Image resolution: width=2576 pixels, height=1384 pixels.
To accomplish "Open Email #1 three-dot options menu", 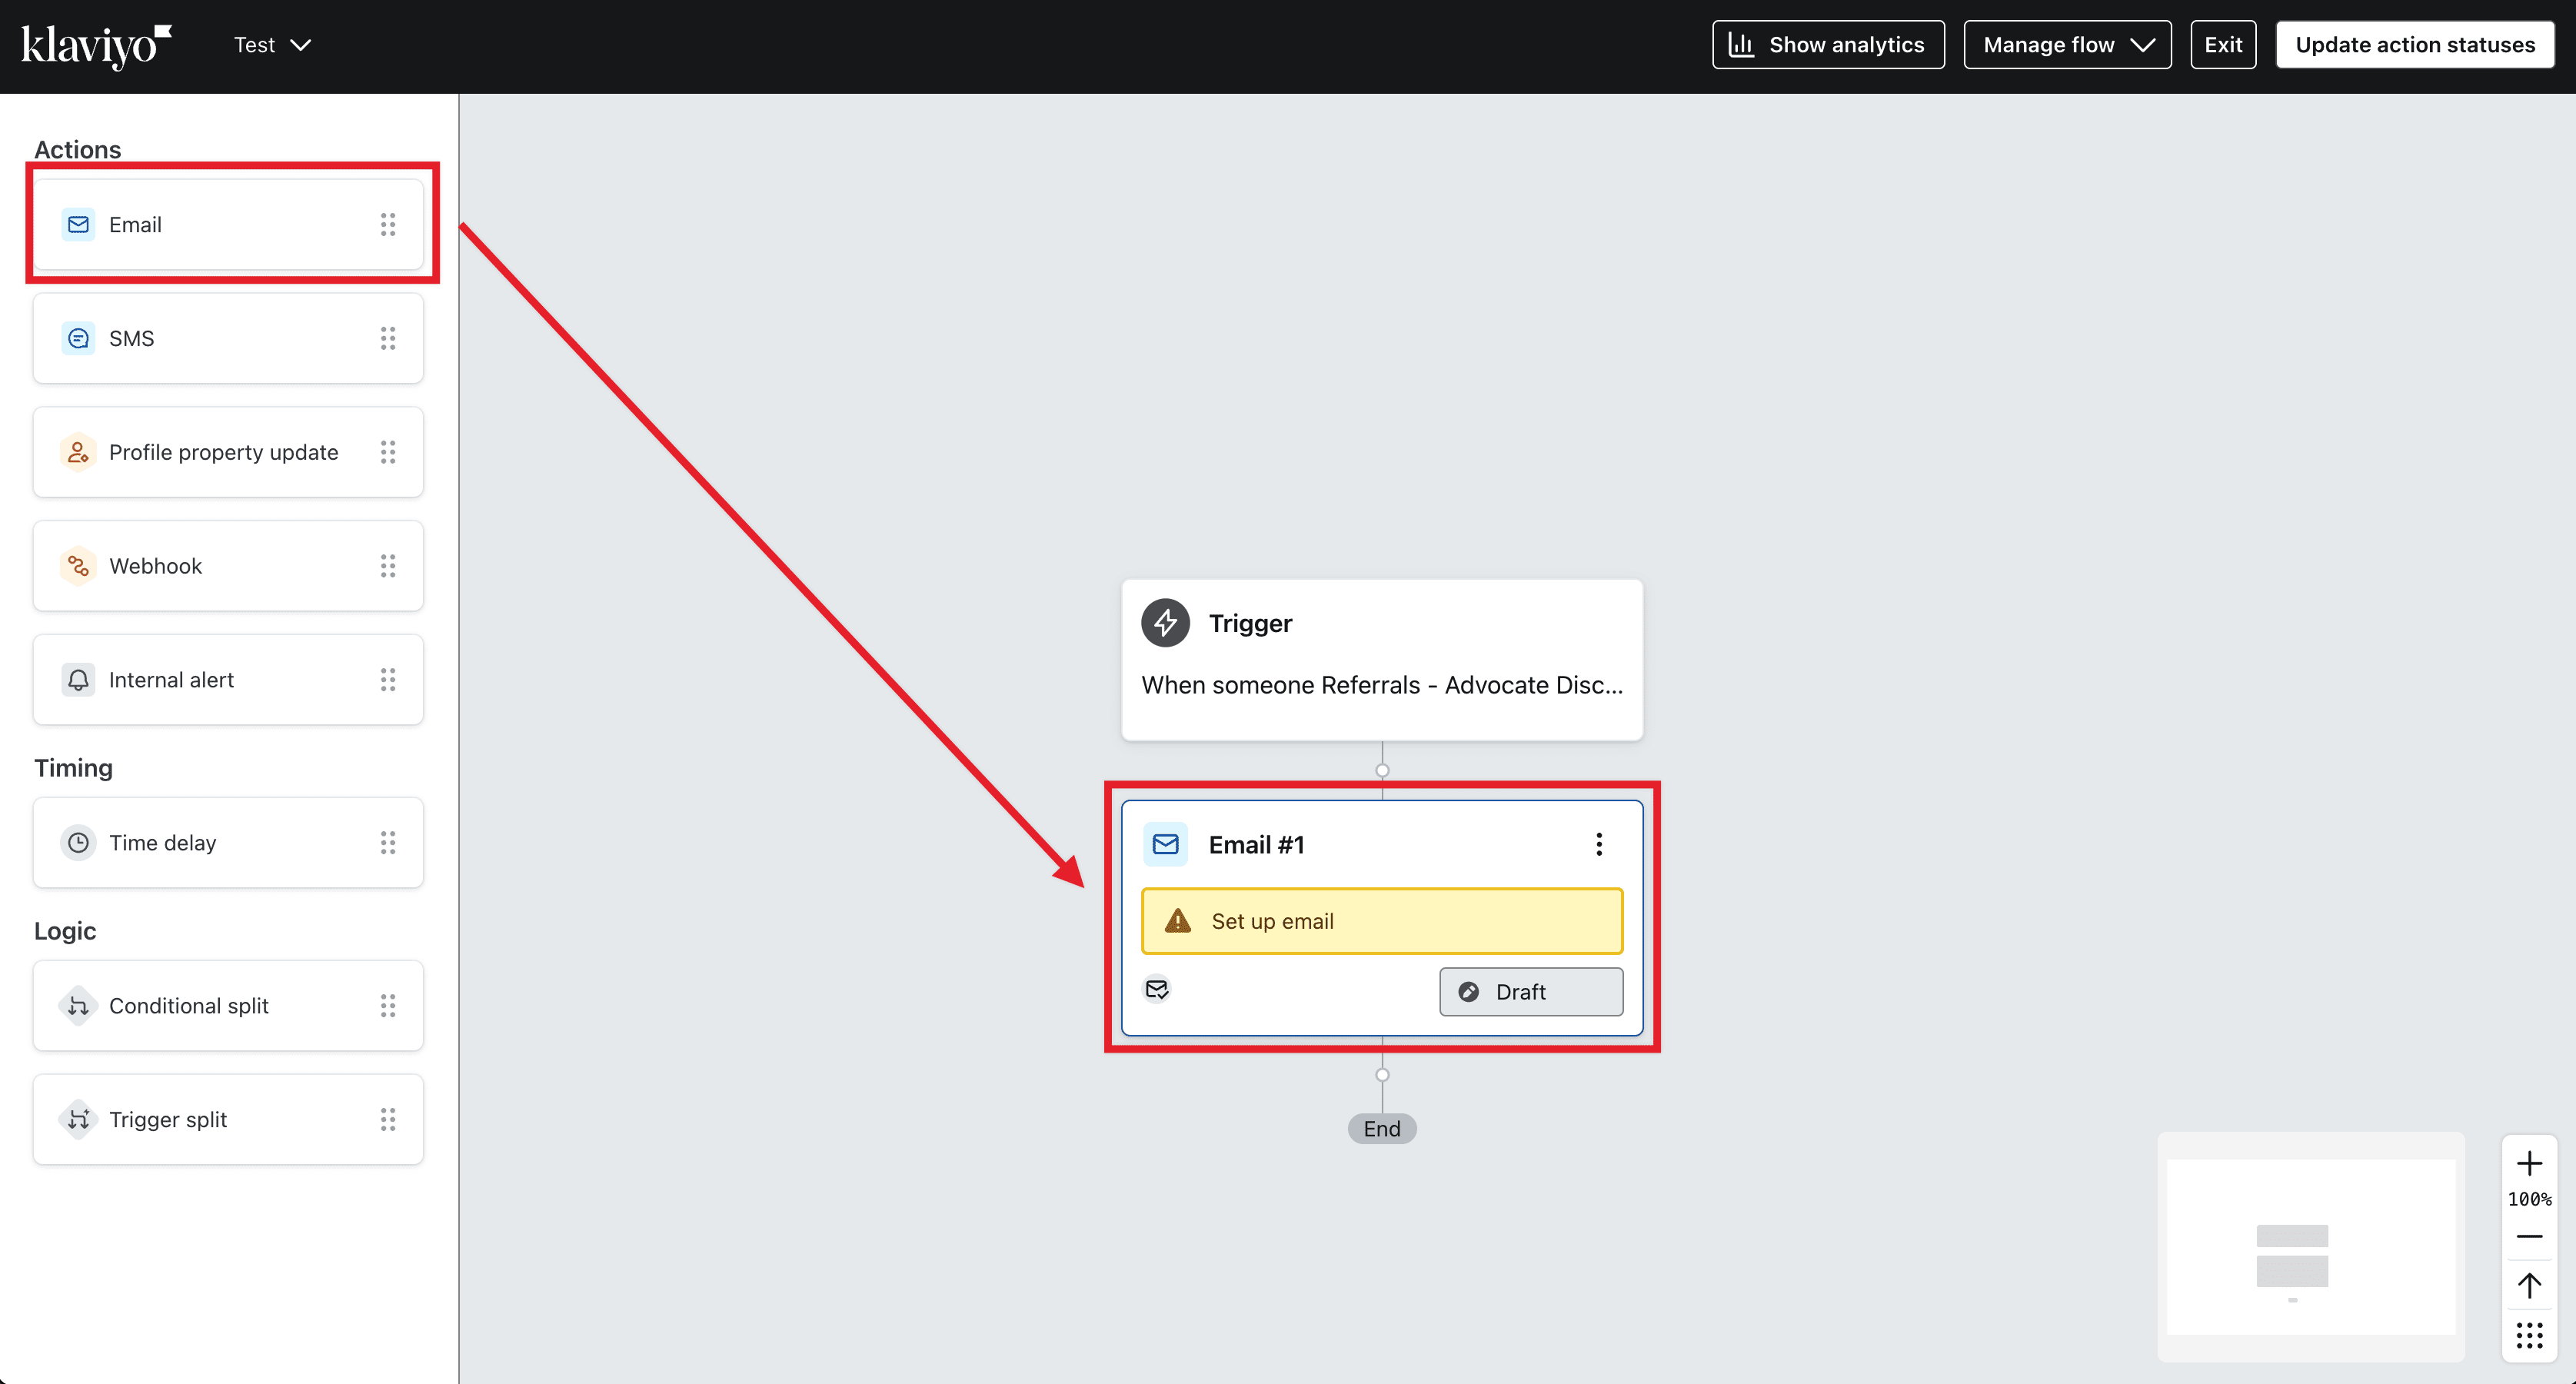I will coord(1599,844).
